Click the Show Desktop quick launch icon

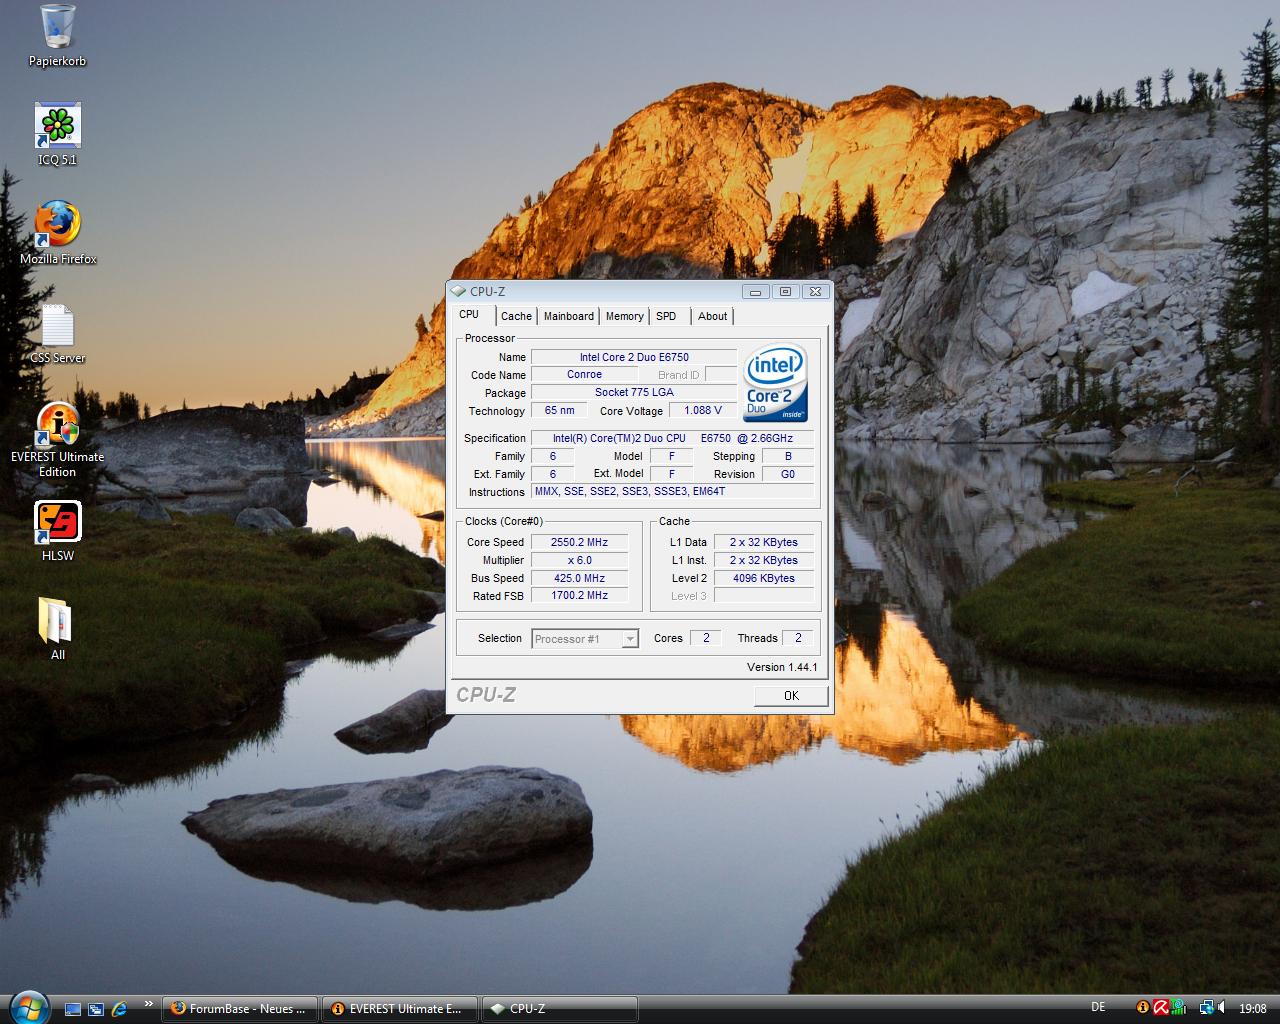73,1008
